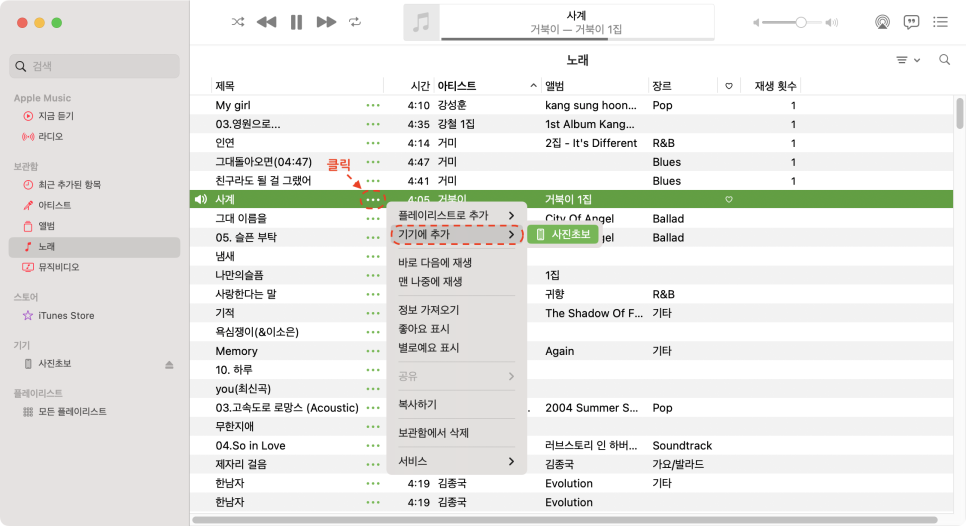Choose 사진초보 in the device submenu
Viewport: 966px width, 526px height.
coord(564,235)
